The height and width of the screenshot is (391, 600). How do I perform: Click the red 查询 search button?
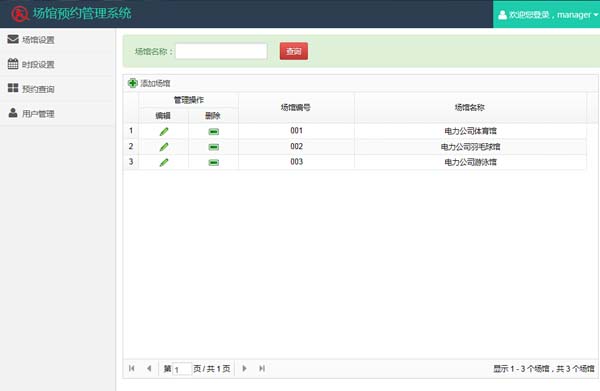click(294, 51)
